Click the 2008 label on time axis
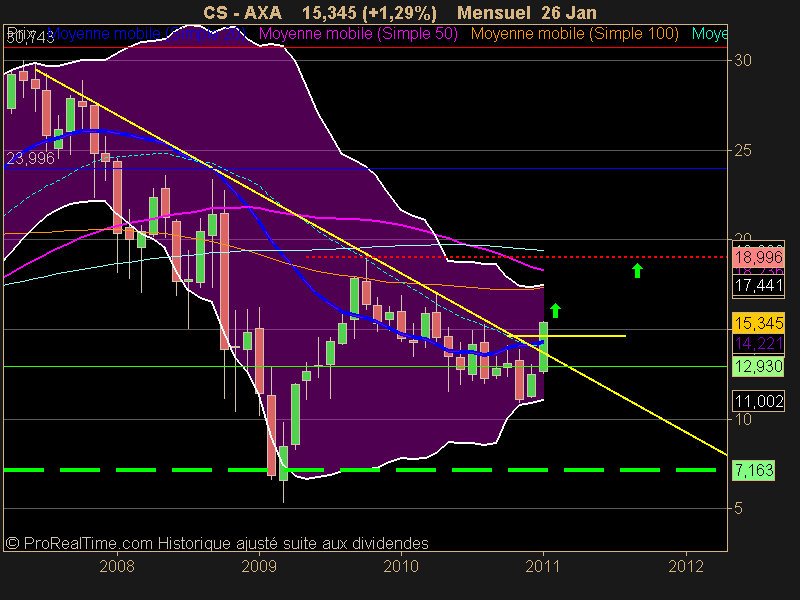This screenshot has height=600, width=800. click(117, 566)
